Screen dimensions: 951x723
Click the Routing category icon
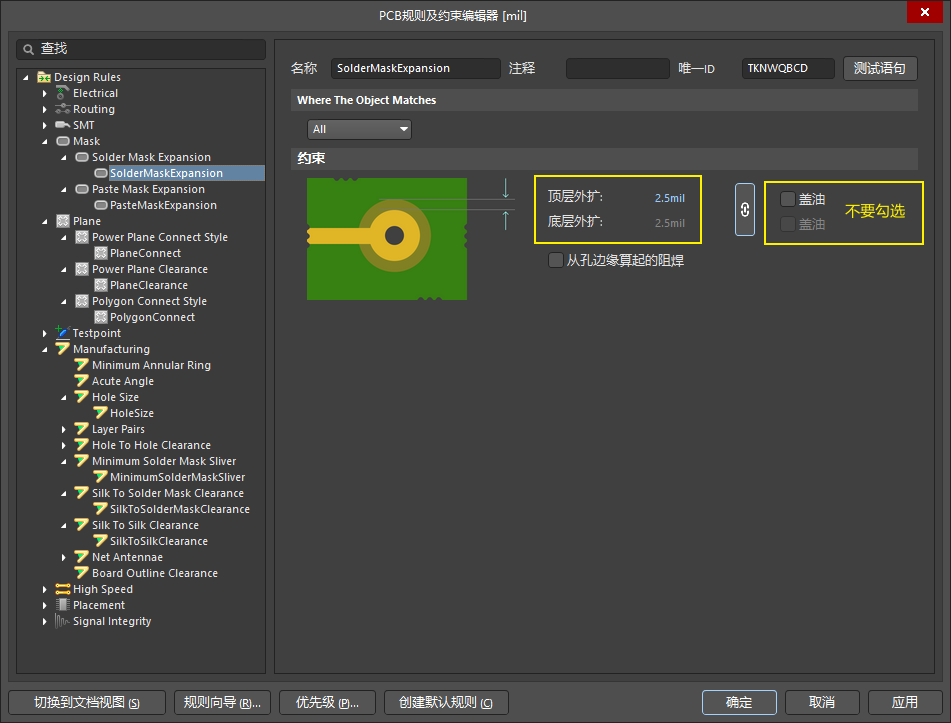coord(63,109)
